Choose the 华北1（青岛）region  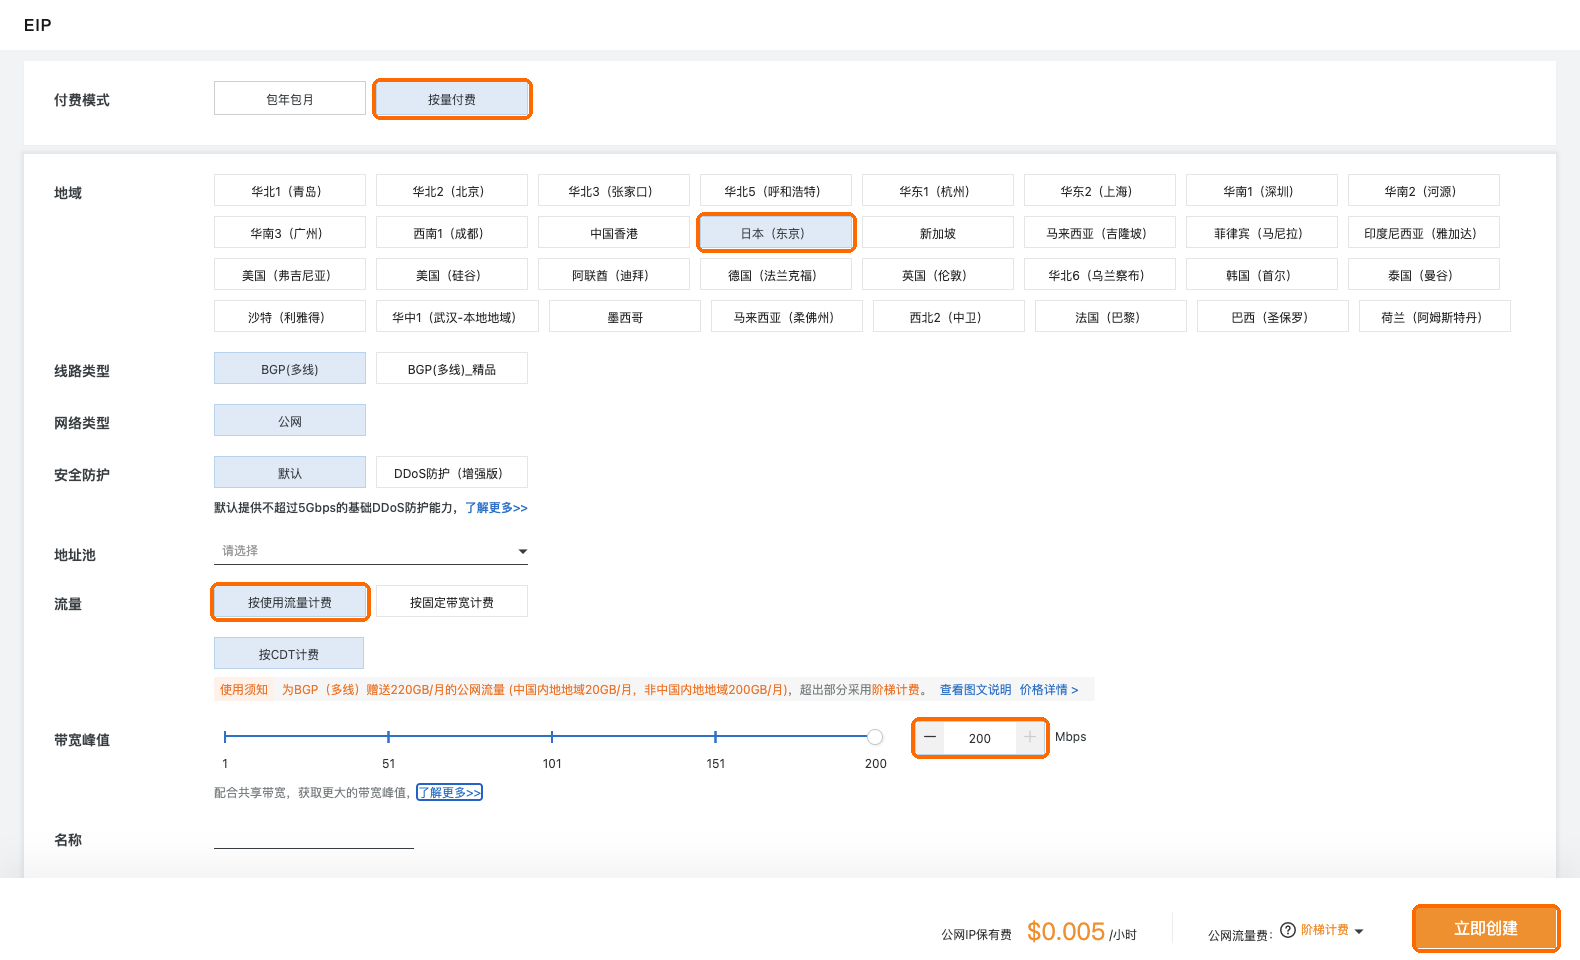click(x=290, y=191)
